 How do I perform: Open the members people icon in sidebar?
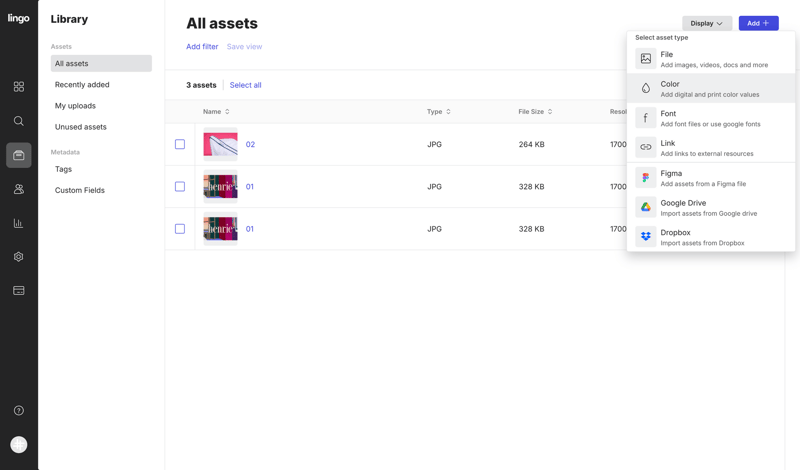(18, 189)
